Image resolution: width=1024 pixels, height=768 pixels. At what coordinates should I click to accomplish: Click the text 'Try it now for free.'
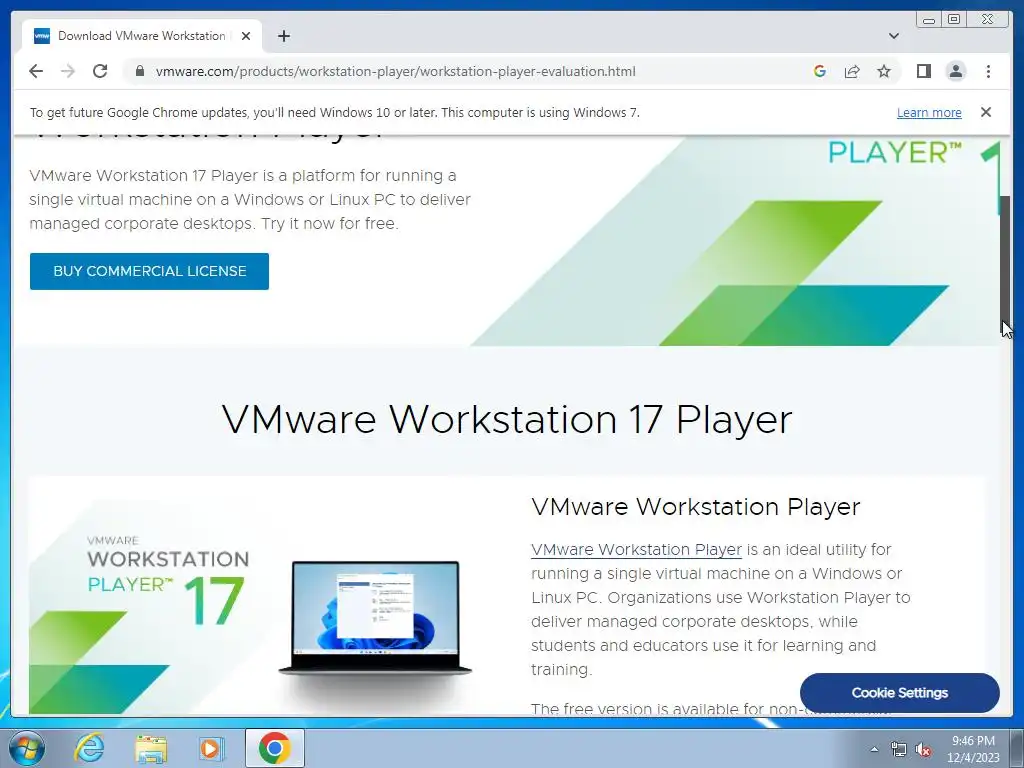[330, 223]
